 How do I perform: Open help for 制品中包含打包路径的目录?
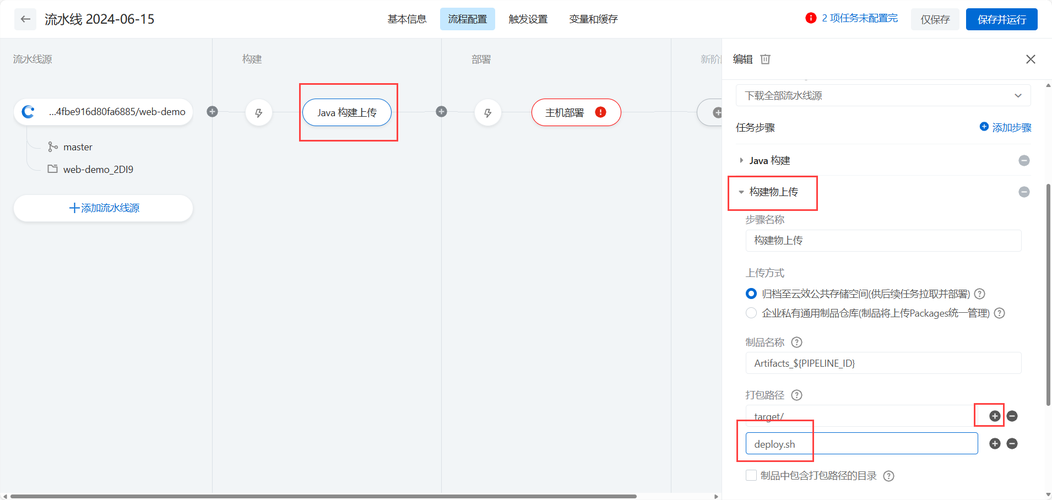(889, 476)
